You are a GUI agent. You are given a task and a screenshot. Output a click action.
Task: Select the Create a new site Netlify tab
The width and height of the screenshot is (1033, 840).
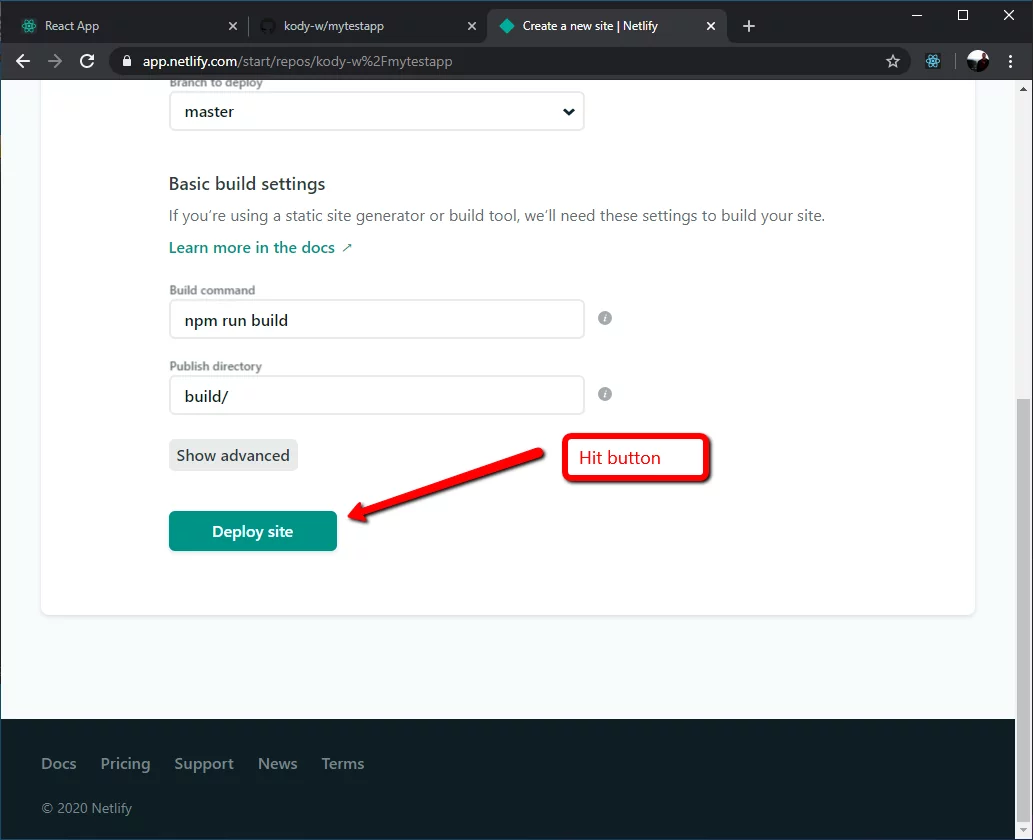click(606, 26)
